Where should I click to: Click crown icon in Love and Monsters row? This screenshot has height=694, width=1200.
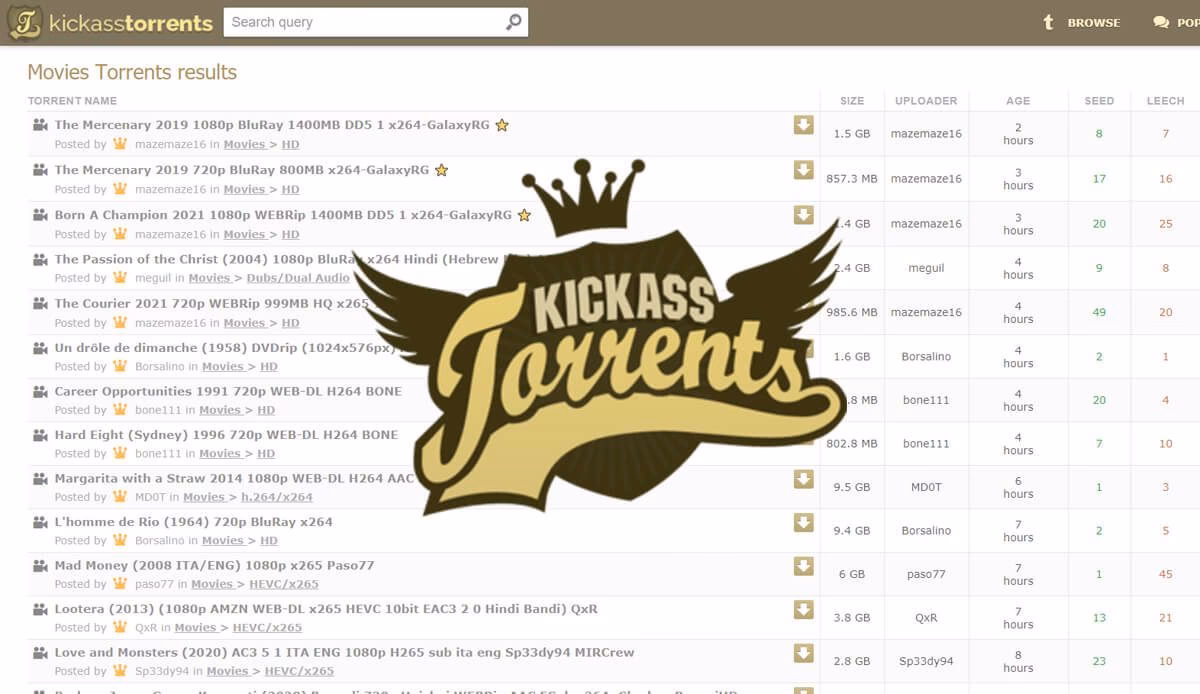120,671
